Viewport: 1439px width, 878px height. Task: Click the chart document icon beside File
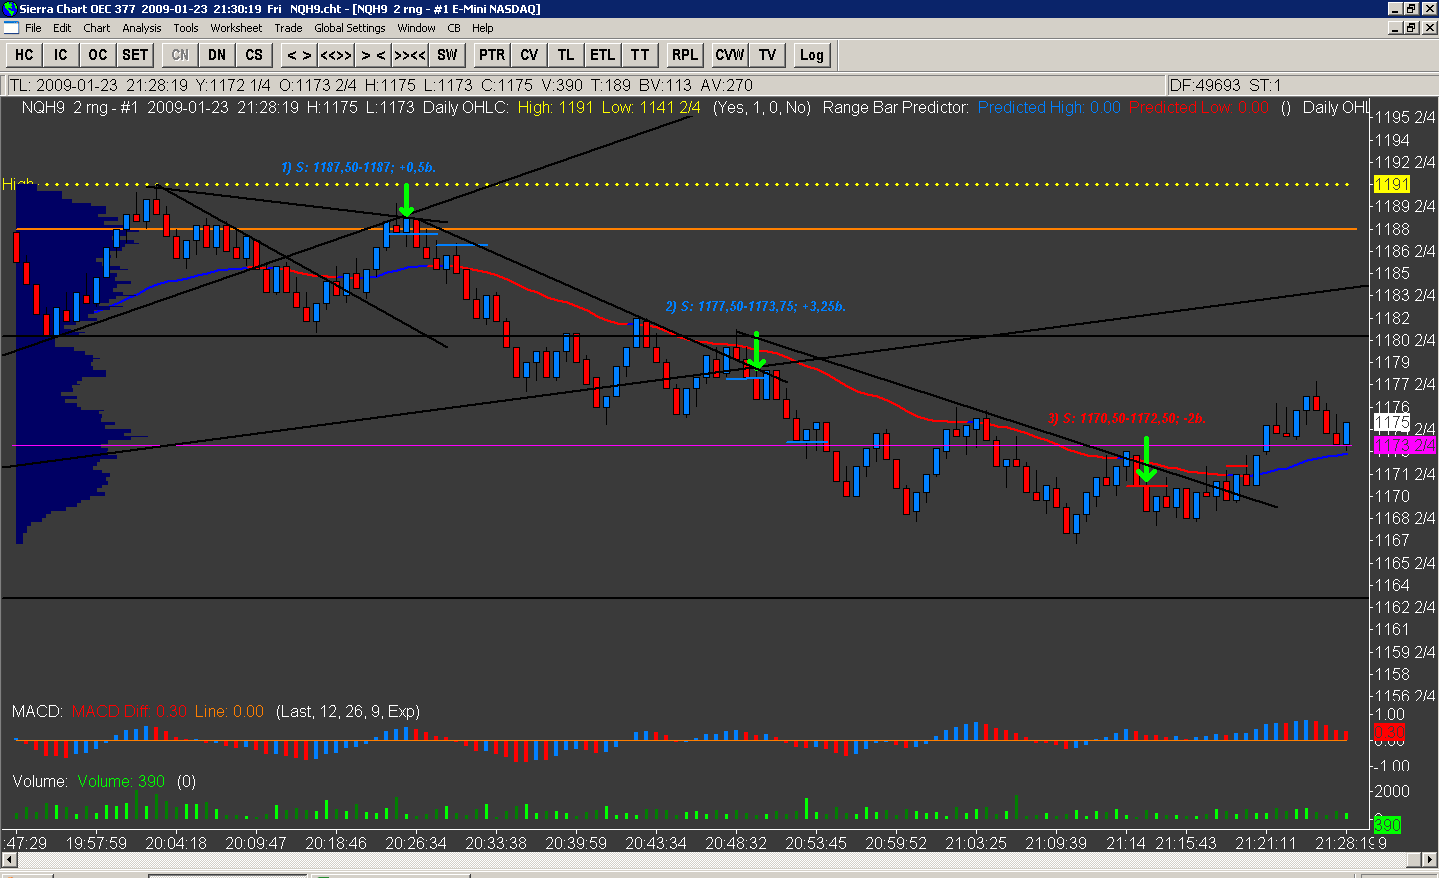[x=11, y=28]
